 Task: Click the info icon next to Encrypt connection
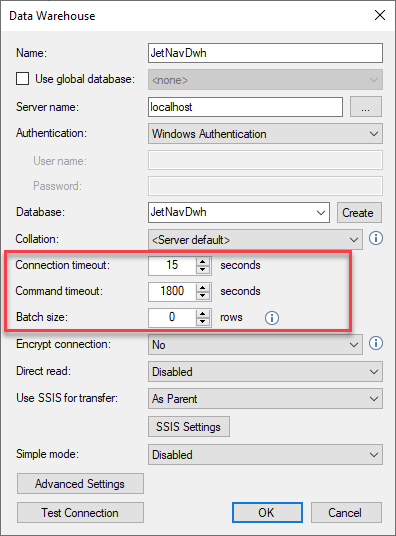click(x=376, y=343)
